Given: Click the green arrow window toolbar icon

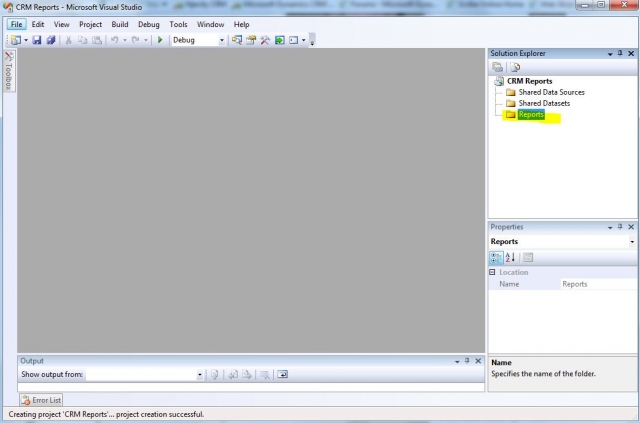Looking at the screenshot, I should tap(280, 40).
